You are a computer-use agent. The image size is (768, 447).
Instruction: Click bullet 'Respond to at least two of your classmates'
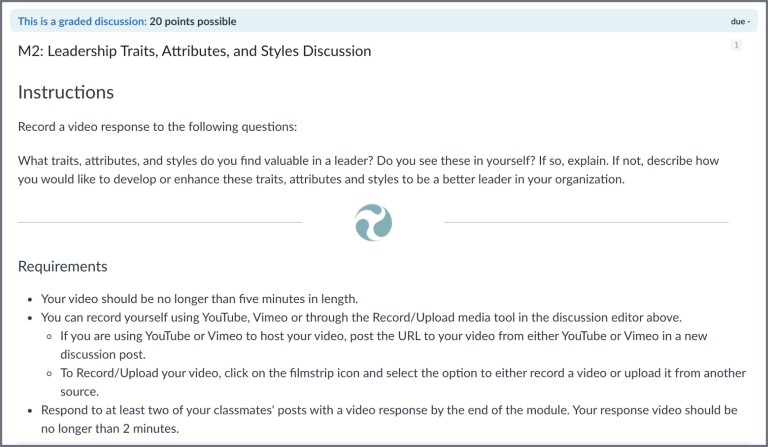[389, 419]
